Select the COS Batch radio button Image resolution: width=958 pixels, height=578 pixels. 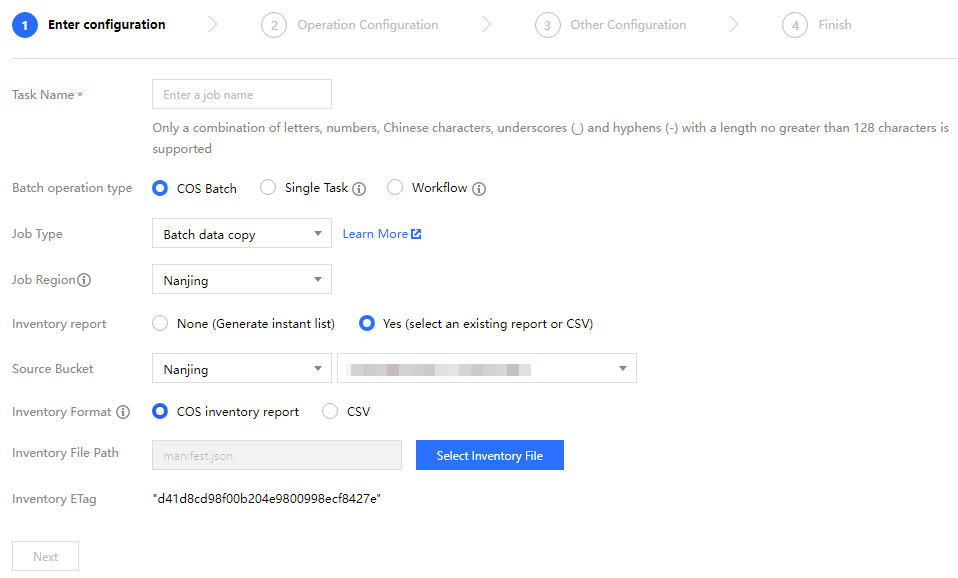click(x=160, y=188)
